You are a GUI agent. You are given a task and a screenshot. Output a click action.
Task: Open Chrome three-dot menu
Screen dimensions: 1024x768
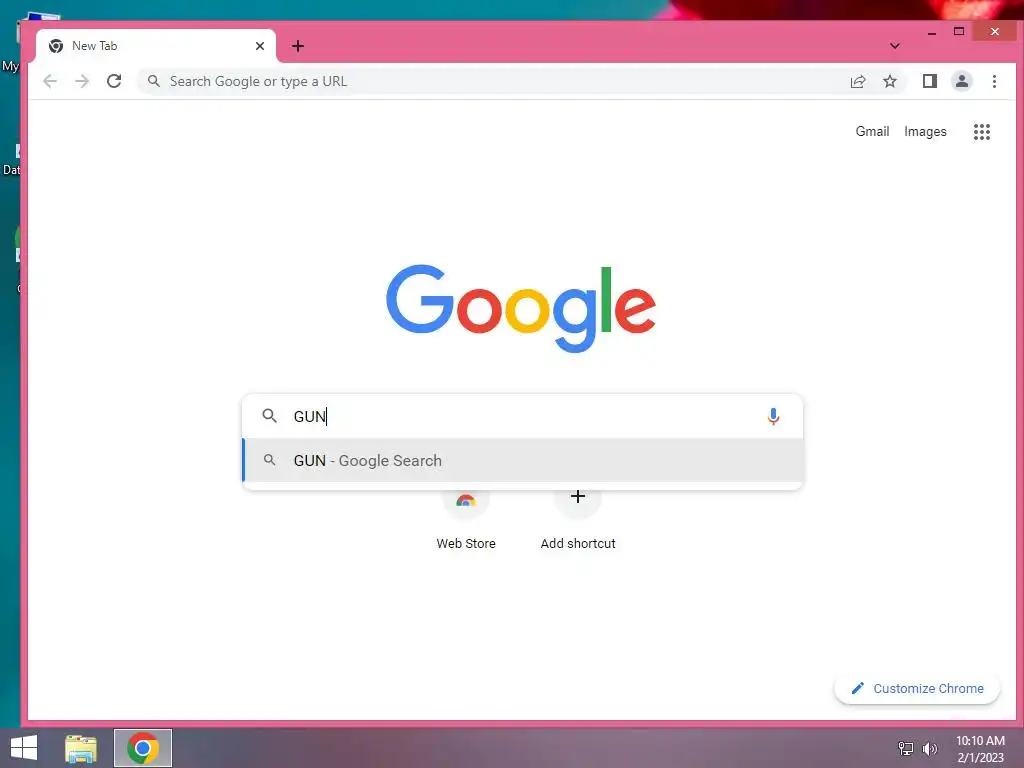pyautogui.click(x=994, y=81)
